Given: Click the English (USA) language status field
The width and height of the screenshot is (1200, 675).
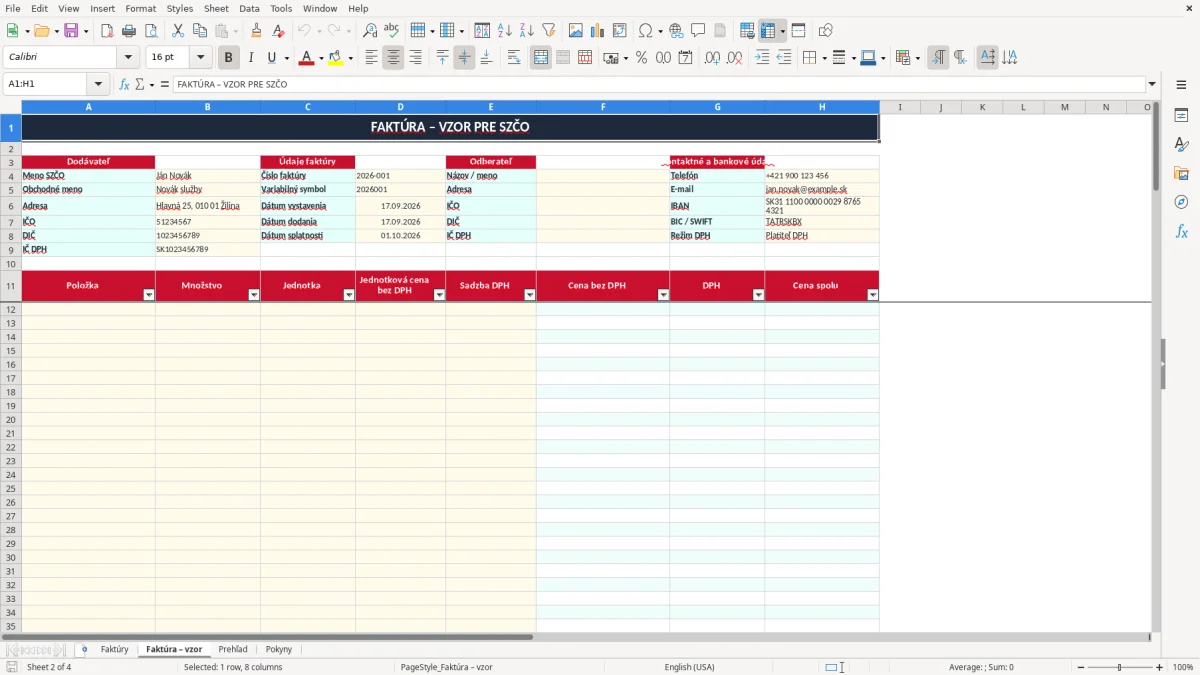Looking at the screenshot, I should (x=690, y=667).
